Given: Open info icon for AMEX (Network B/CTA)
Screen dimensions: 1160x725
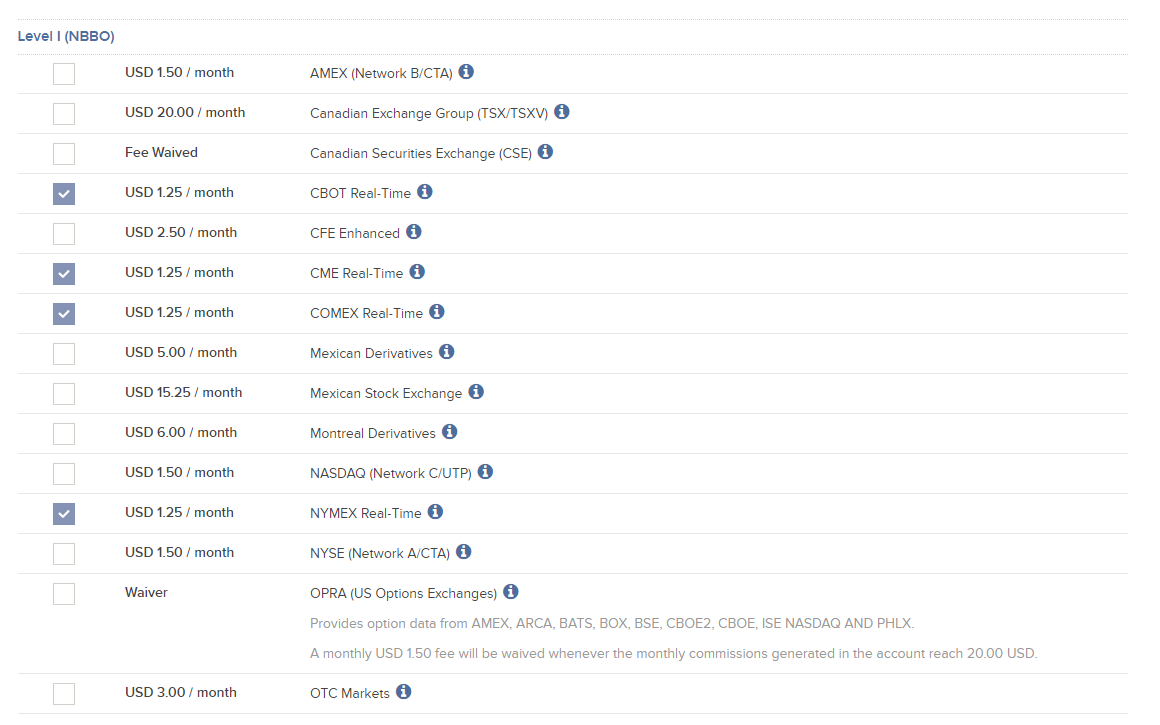Looking at the screenshot, I should pyautogui.click(x=466, y=72).
